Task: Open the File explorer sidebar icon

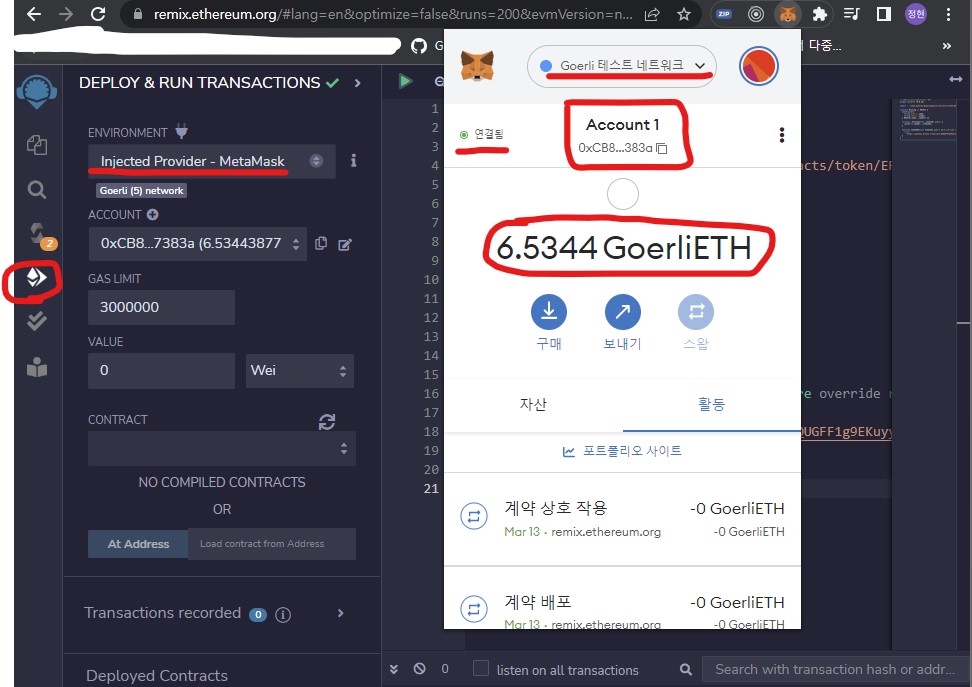Action: [37, 145]
